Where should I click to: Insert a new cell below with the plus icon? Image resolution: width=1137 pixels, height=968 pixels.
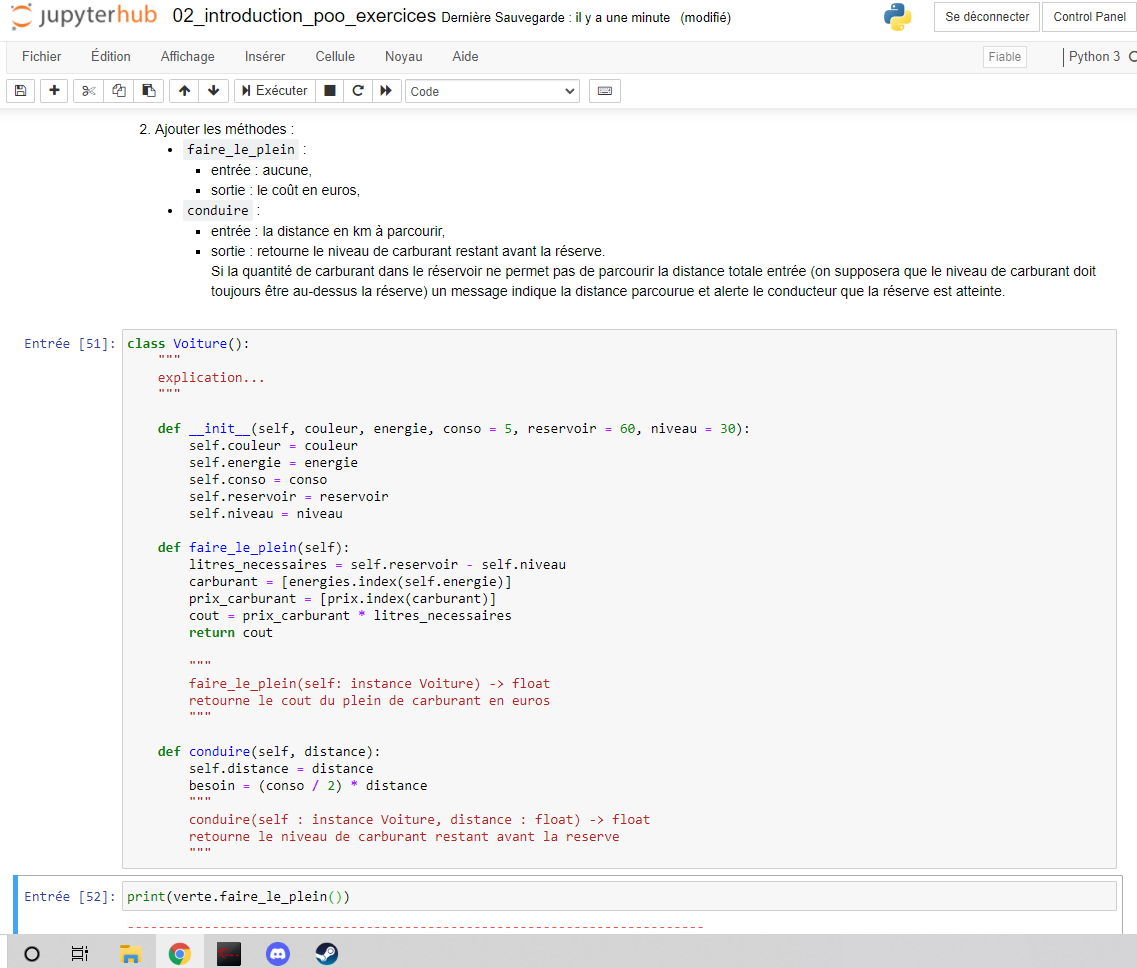pyautogui.click(x=53, y=90)
